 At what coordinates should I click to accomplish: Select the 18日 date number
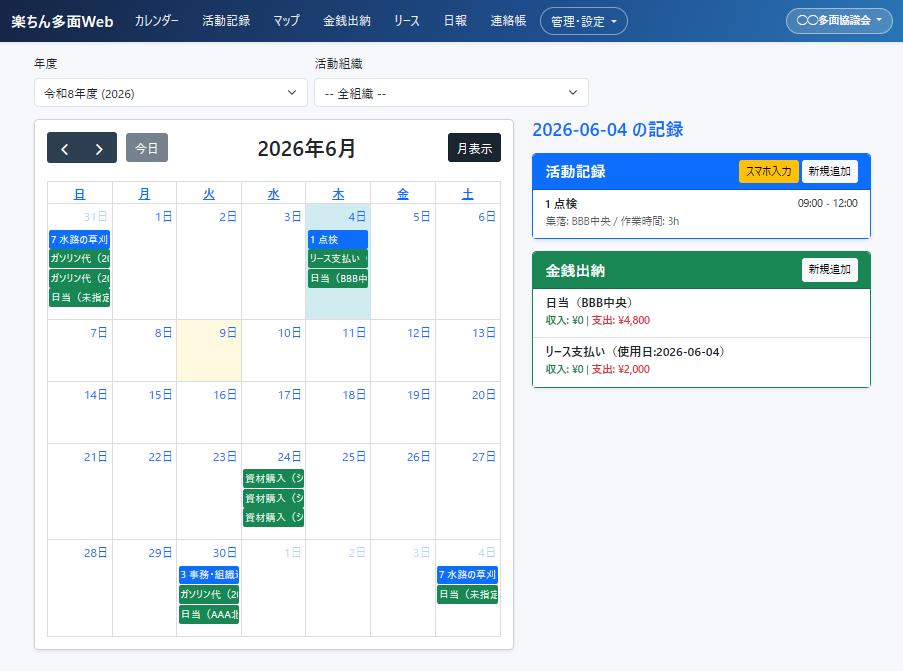(354, 395)
